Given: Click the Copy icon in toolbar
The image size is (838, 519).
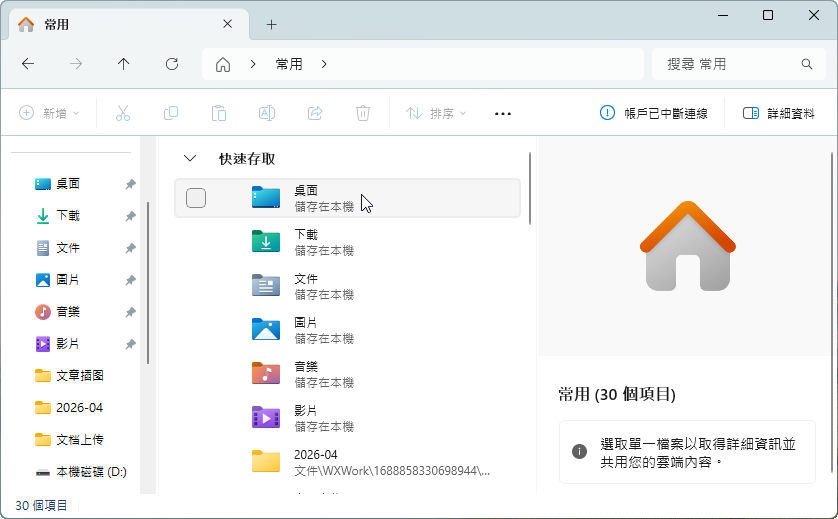Looking at the screenshot, I should click(171, 114).
